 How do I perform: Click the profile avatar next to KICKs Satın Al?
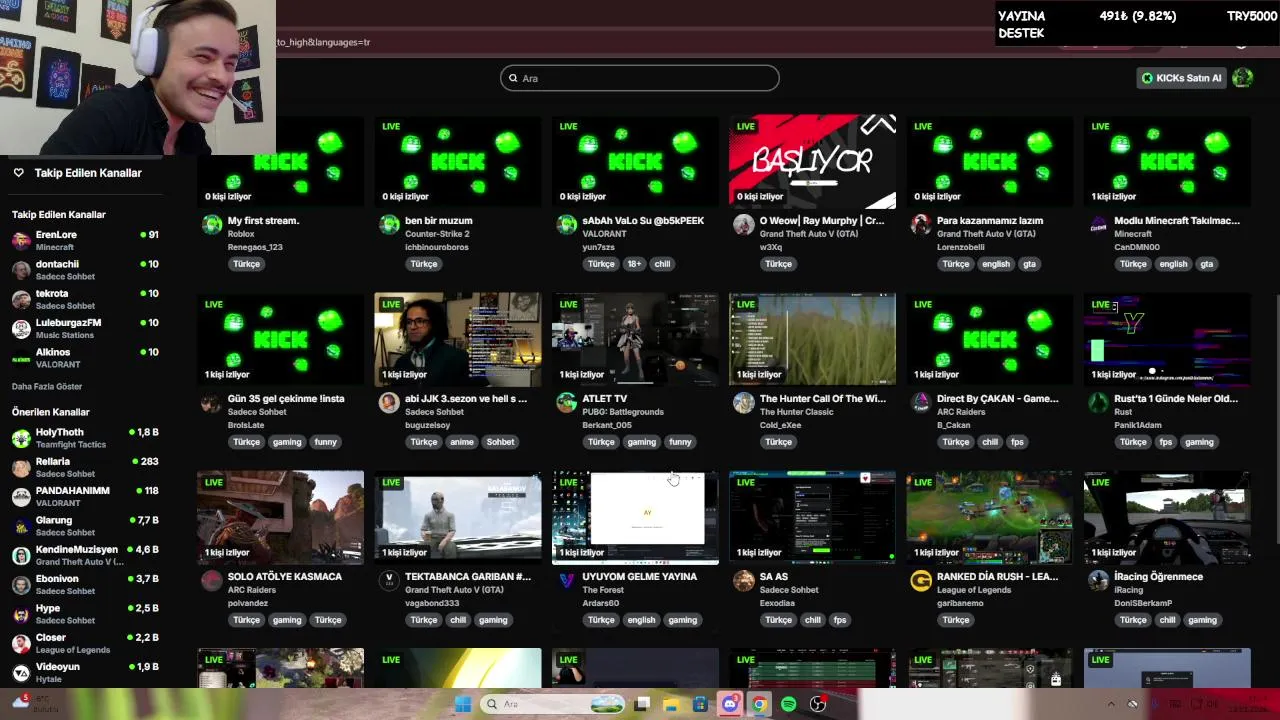[1242, 78]
